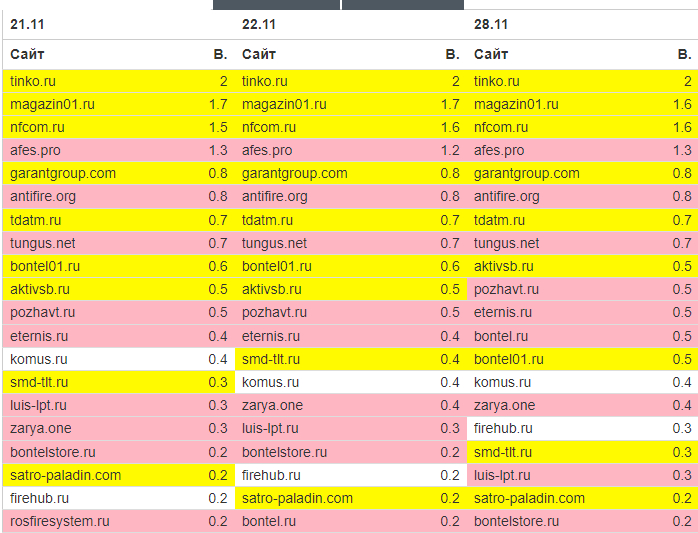Select bontel.ru in 22.11 column
The width and height of the screenshot is (698, 533).
pyautogui.click(x=269, y=521)
